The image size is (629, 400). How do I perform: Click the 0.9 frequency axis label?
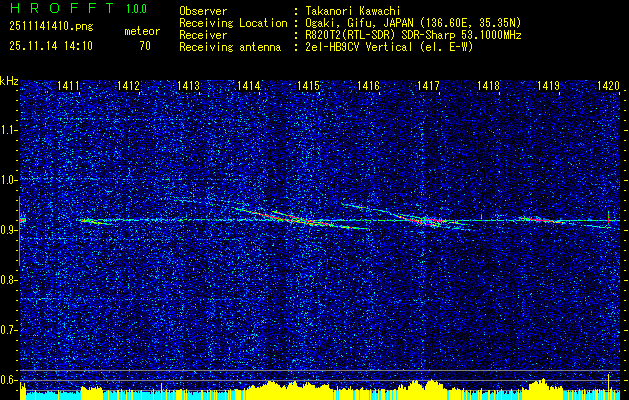coord(9,230)
